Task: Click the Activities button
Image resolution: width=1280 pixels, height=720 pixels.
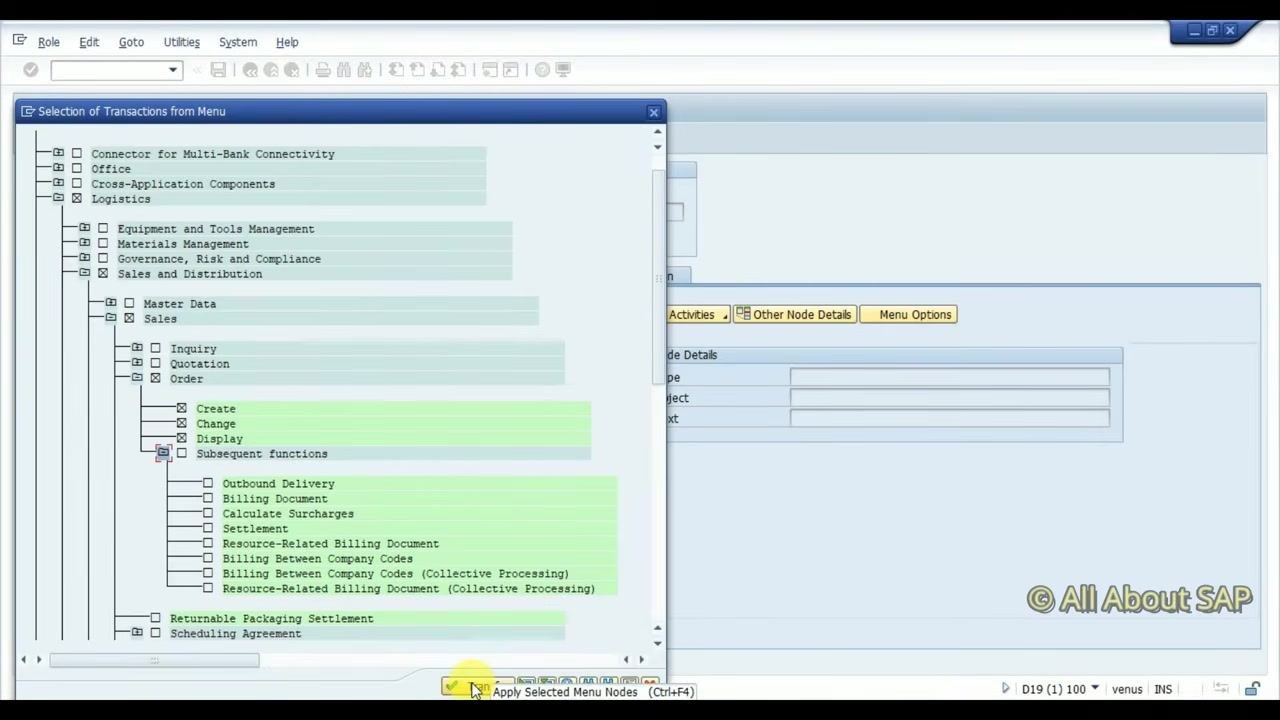Action: [698, 315]
